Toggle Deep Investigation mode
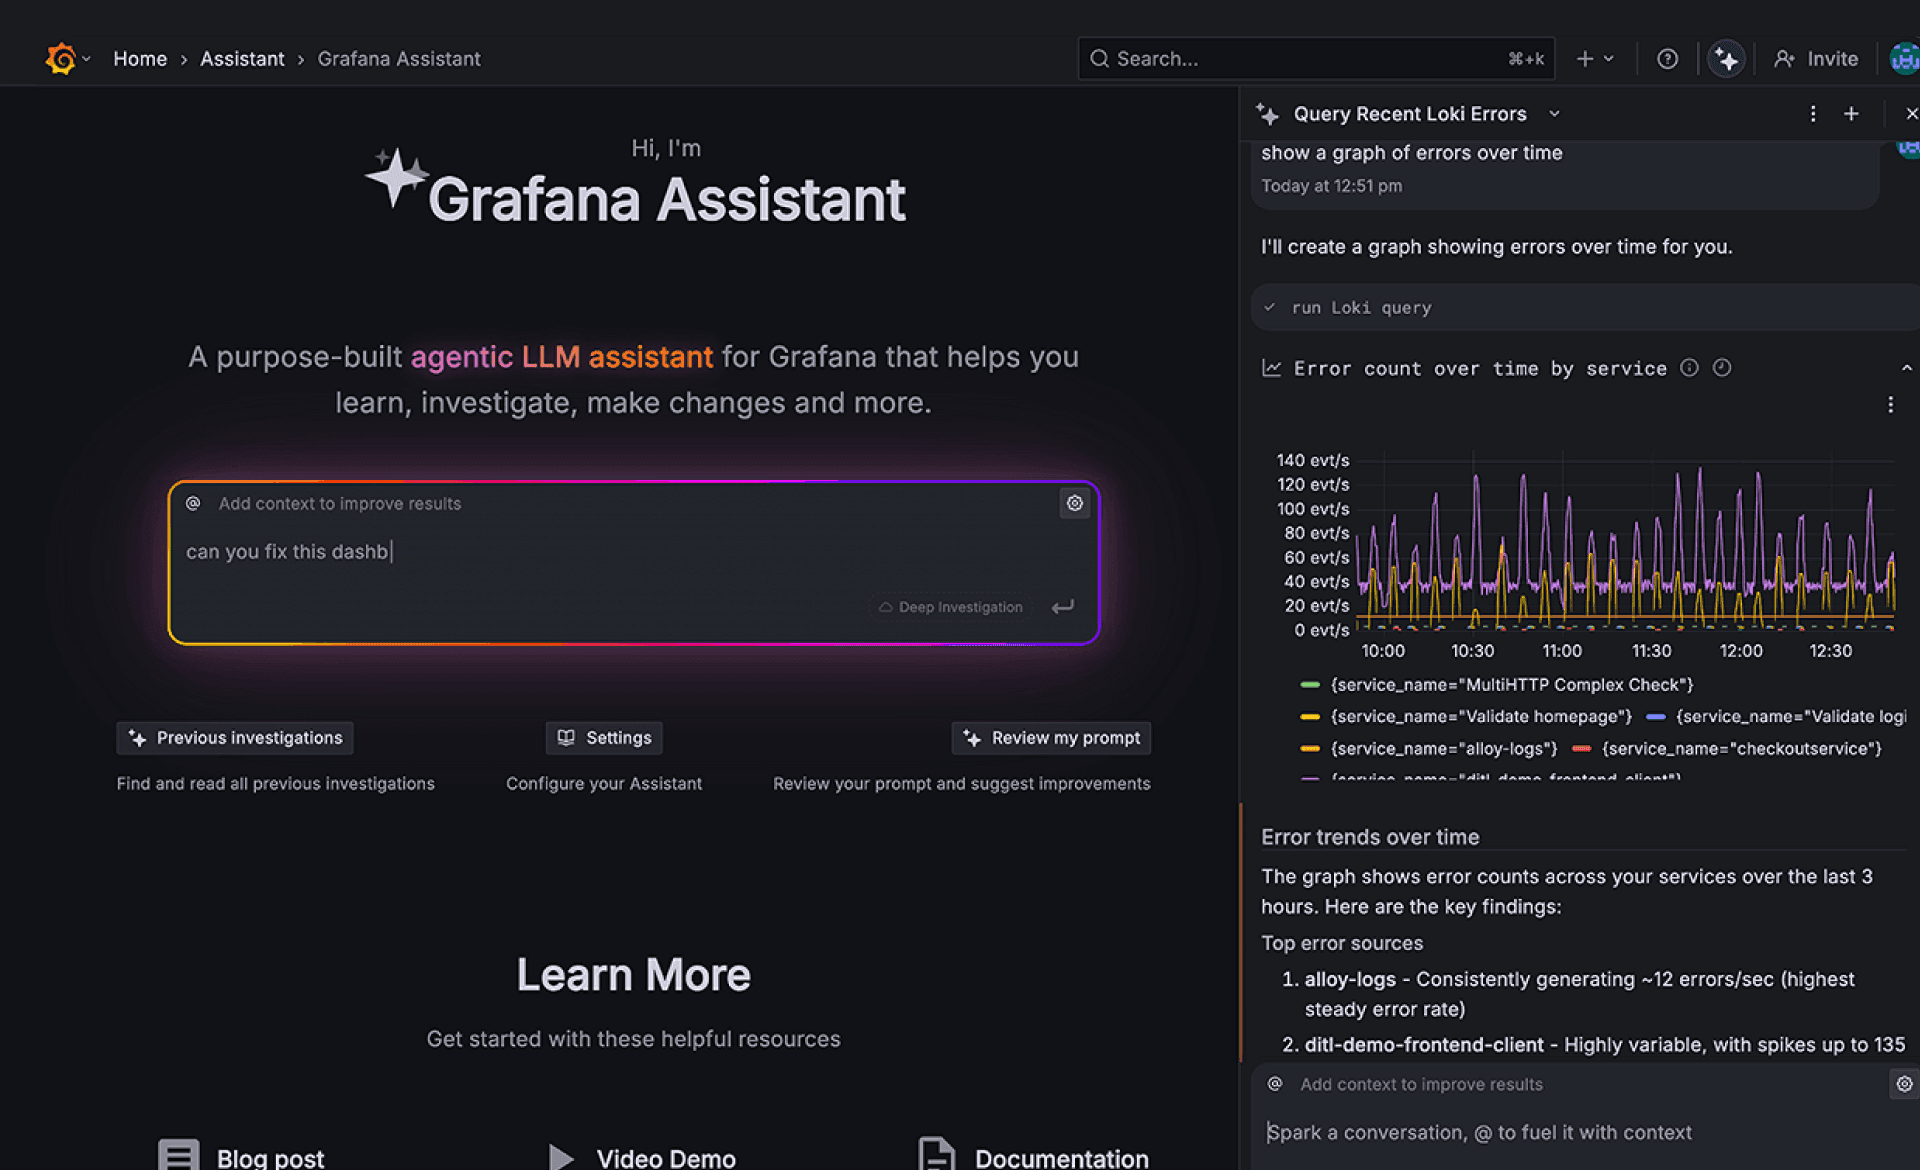This screenshot has width=1920, height=1170. [950, 607]
